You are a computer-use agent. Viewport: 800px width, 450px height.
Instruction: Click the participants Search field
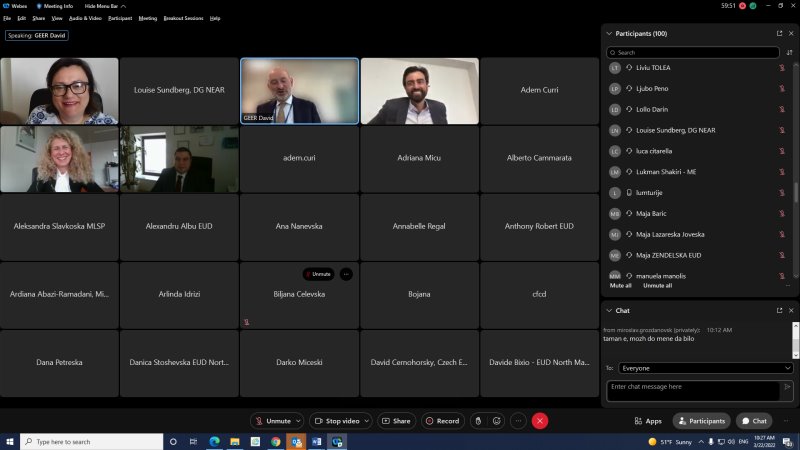click(x=693, y=53)
